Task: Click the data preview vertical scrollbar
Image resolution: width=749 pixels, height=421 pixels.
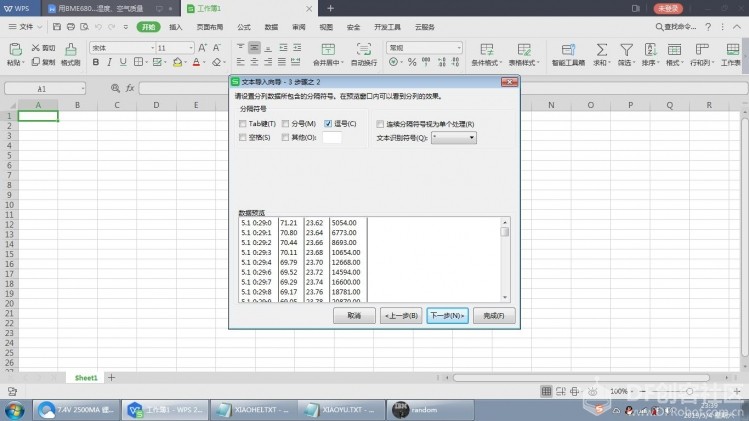Action: click(x=504, y=259)
